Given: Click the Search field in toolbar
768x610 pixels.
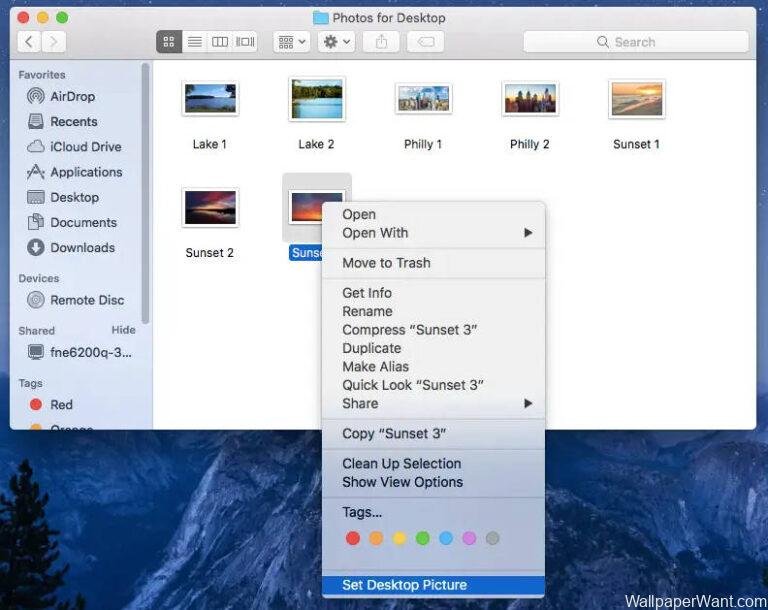Looking at the screenshot, I should click(635, 42).
